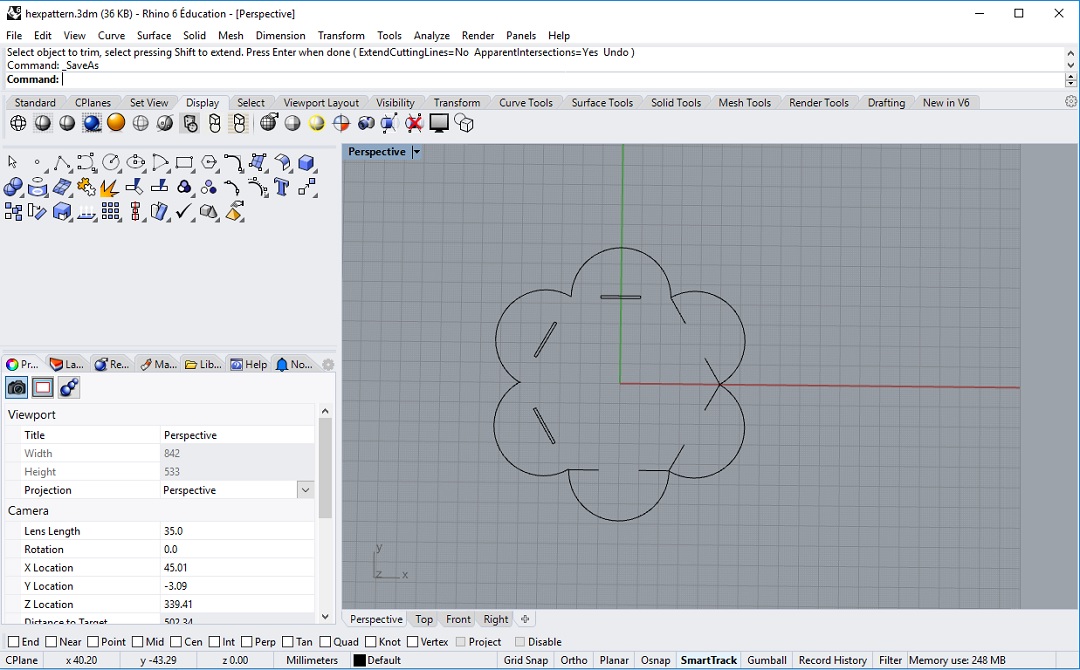Click into the Command input field
The image size is (1080, 670).
pos(561,79)
